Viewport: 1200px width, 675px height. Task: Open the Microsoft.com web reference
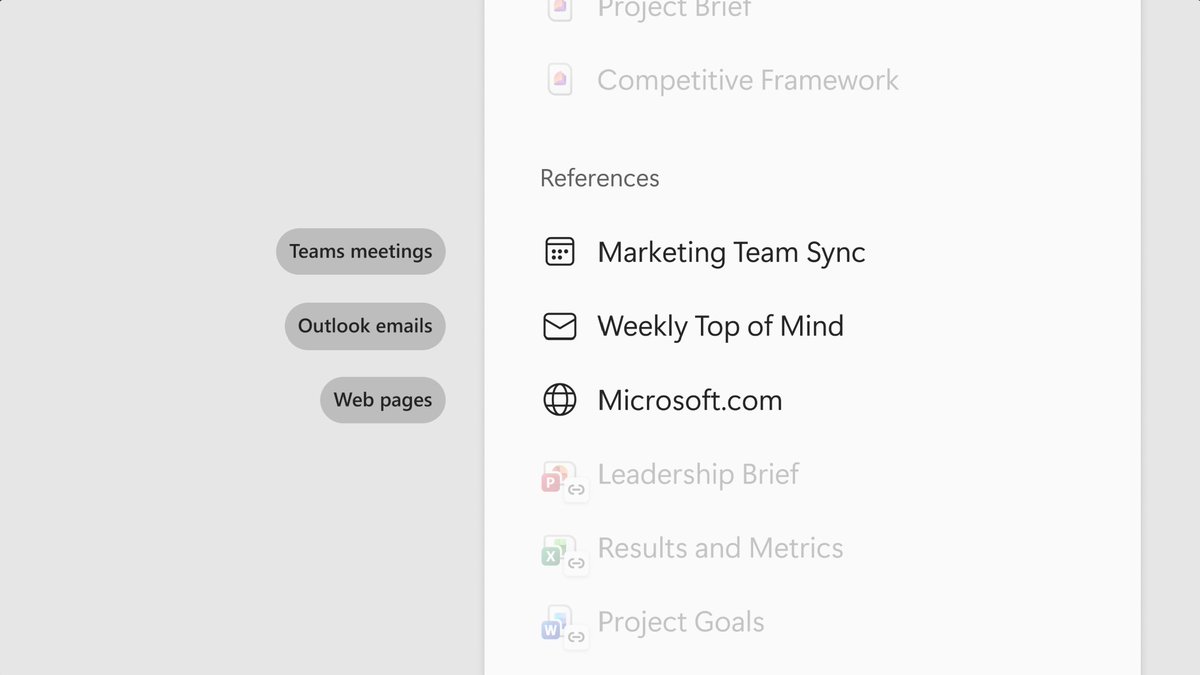pyautogui.click(x=690, y=400)
